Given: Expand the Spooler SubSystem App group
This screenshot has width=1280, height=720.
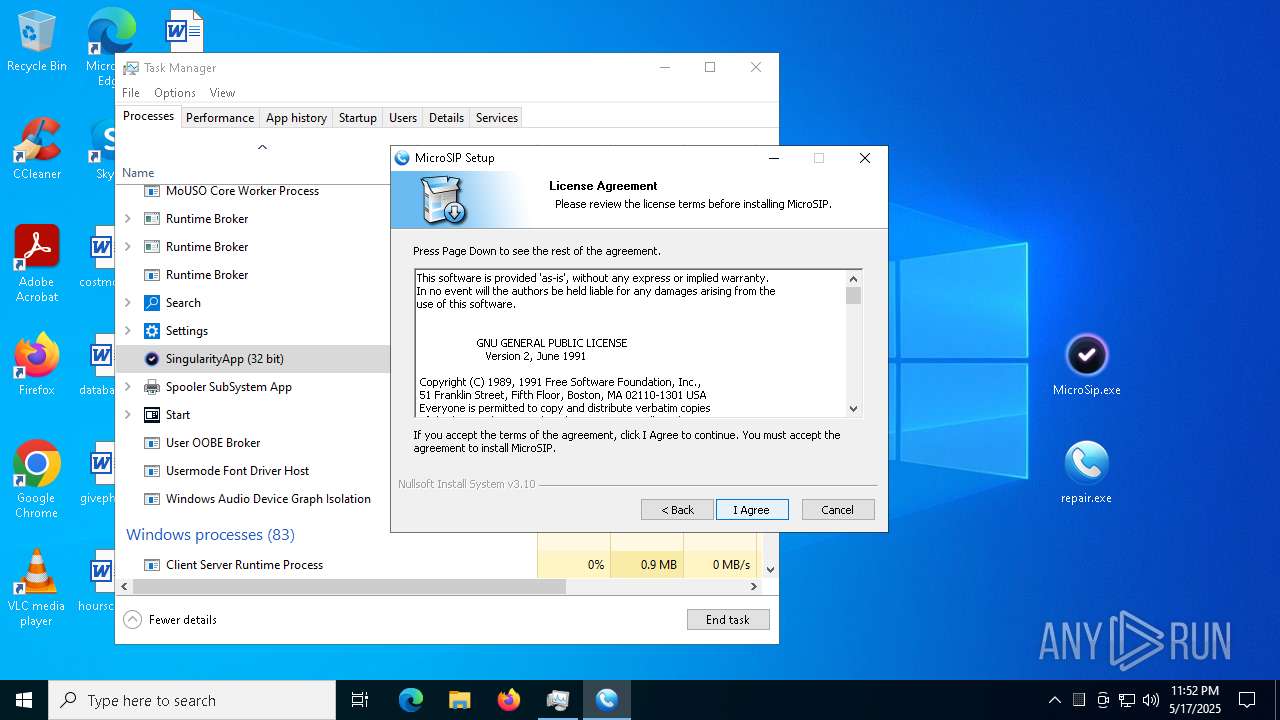Looking at the screenshot, I should pos(128,387).
